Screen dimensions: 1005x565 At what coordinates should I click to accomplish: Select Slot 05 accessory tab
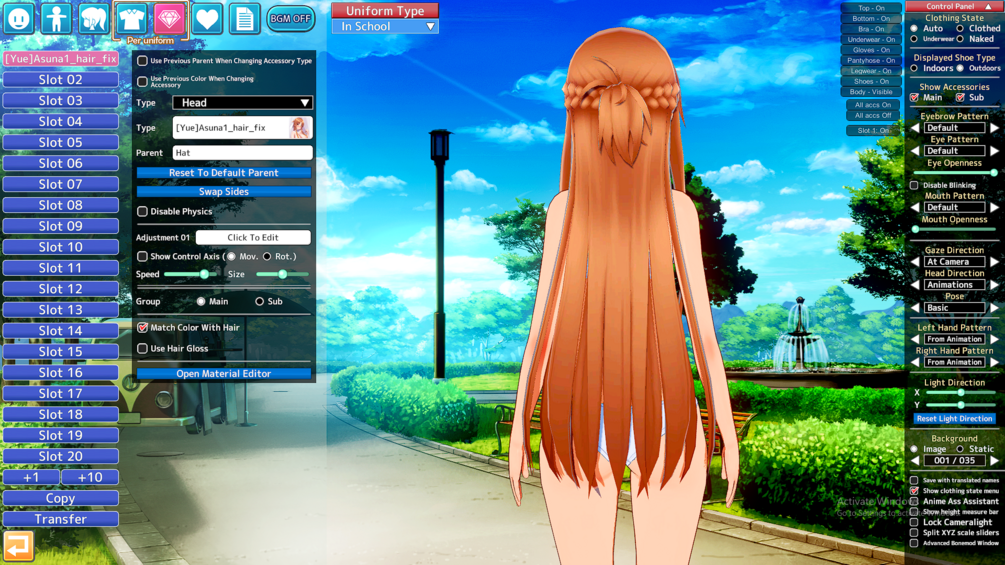tap(60, 142)
